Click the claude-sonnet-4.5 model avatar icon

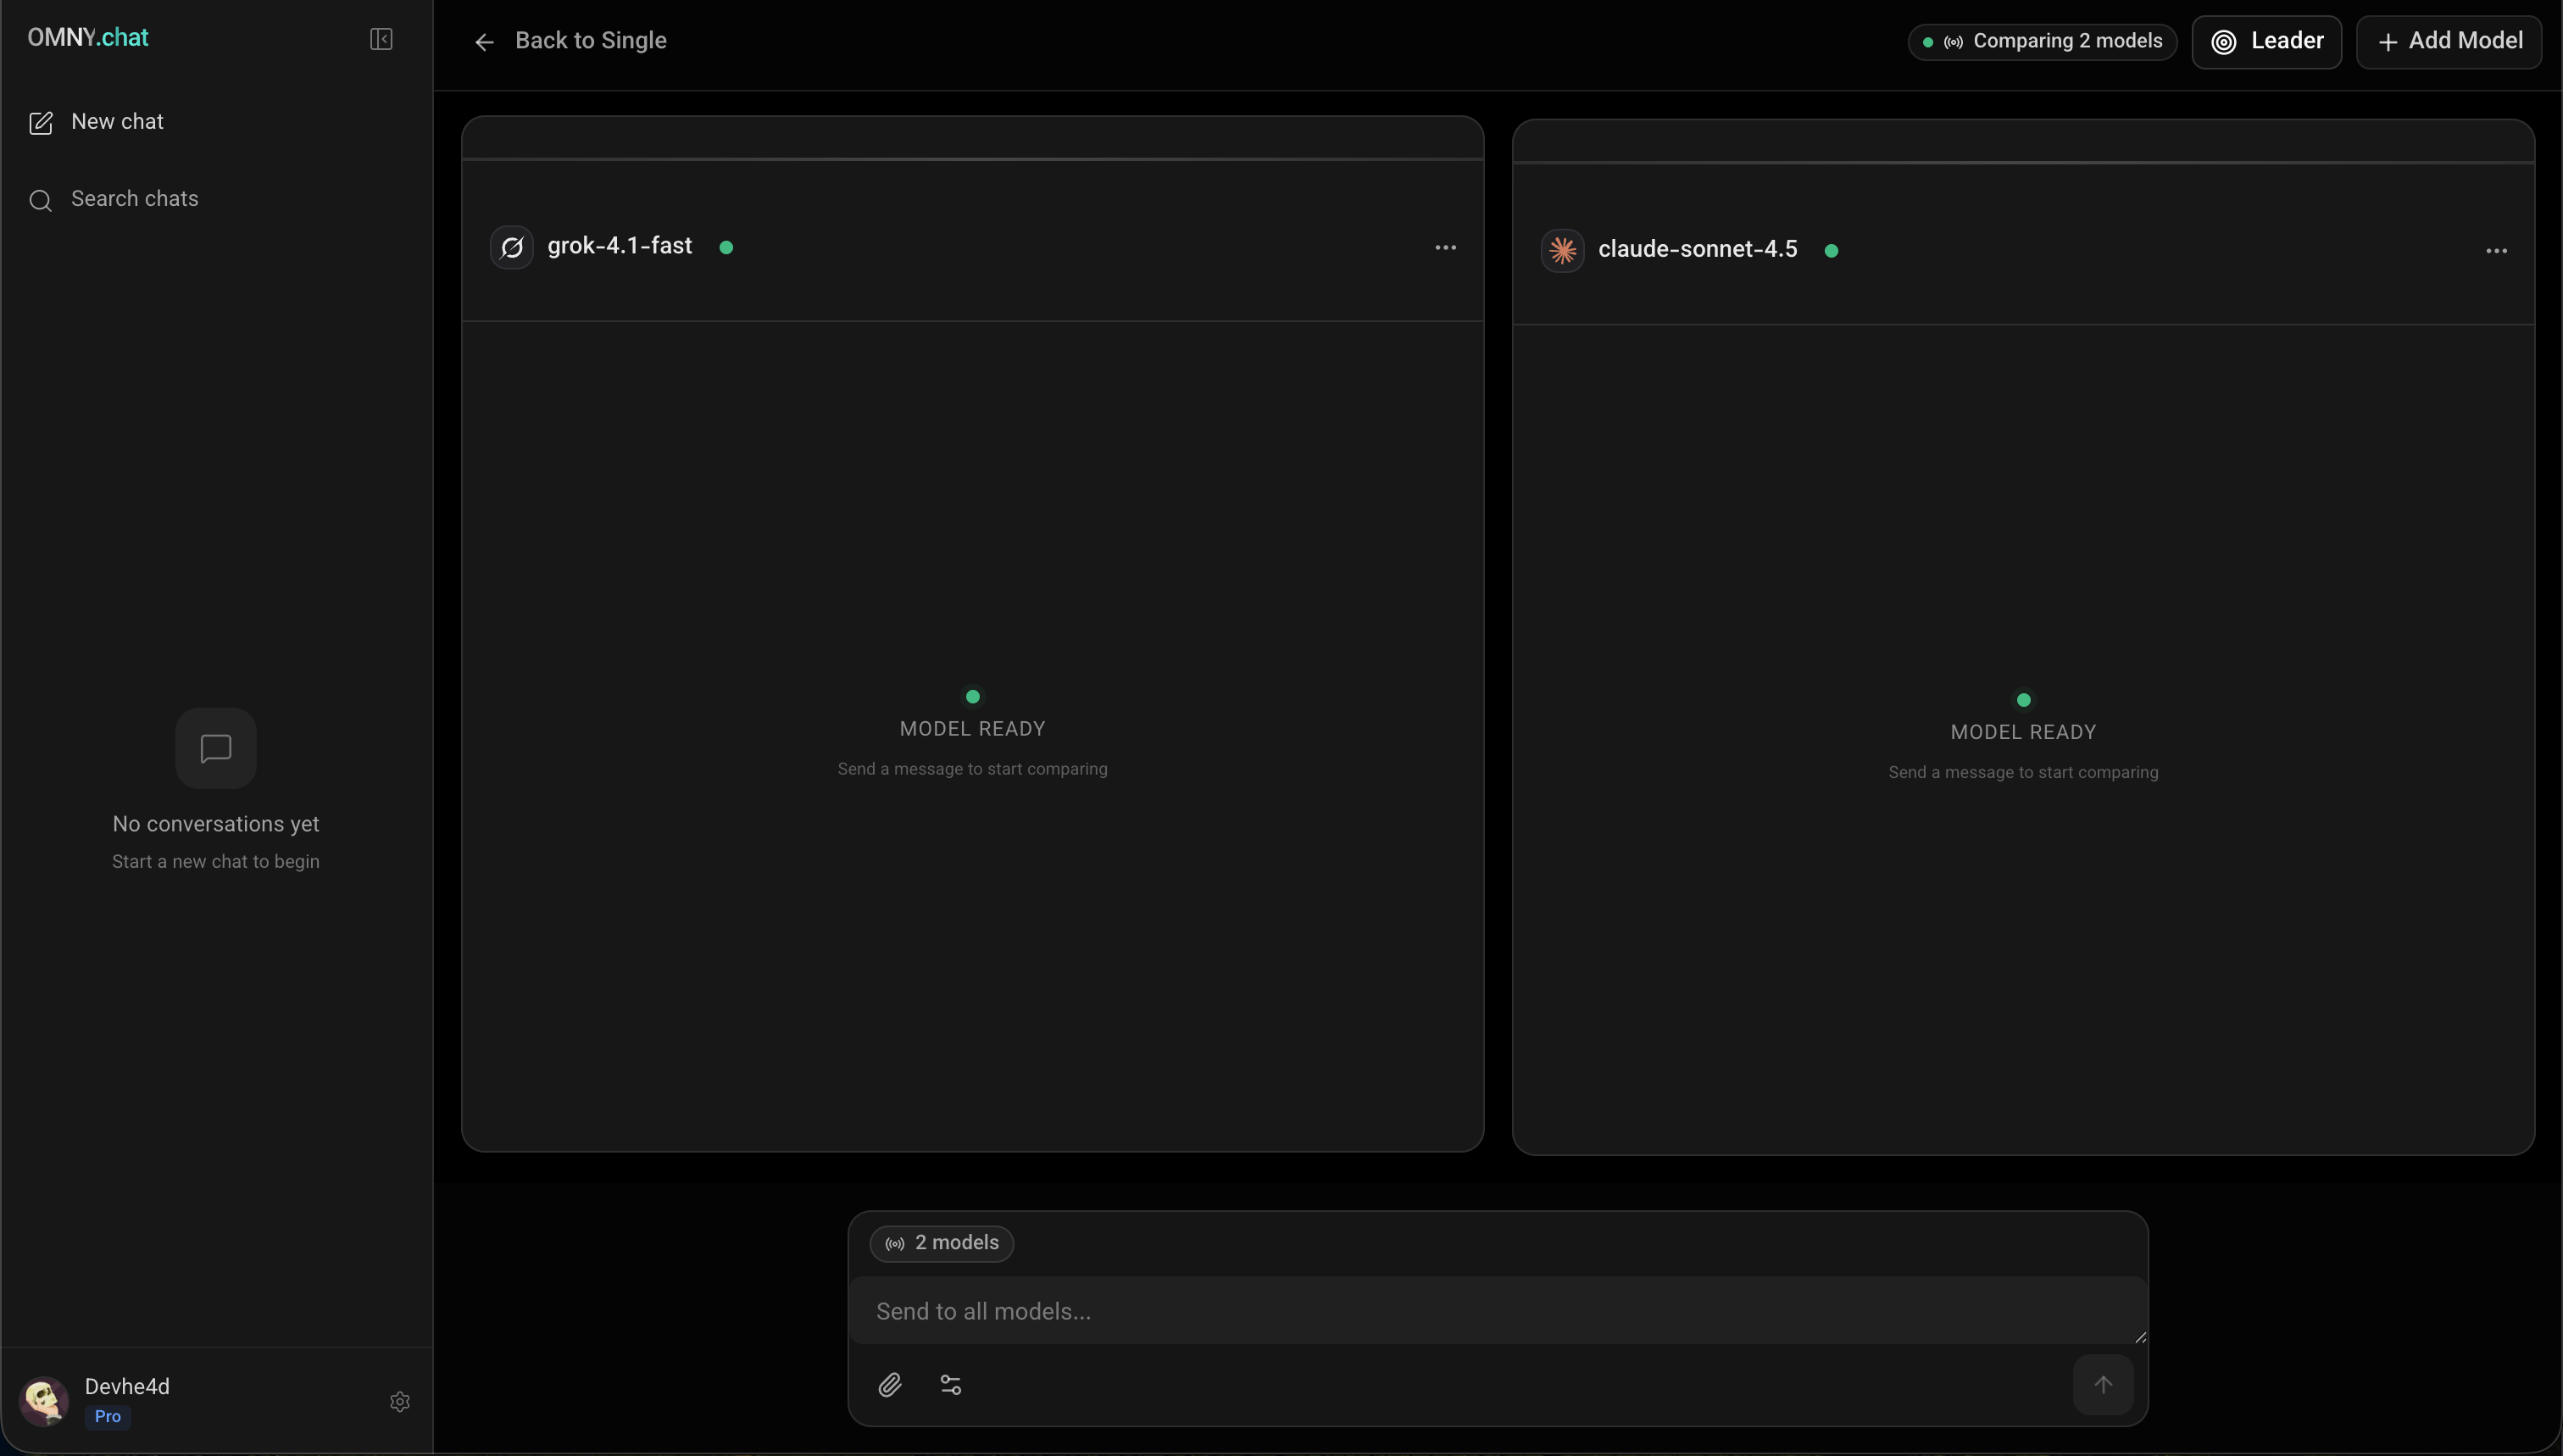click(x=1563, y=249)
